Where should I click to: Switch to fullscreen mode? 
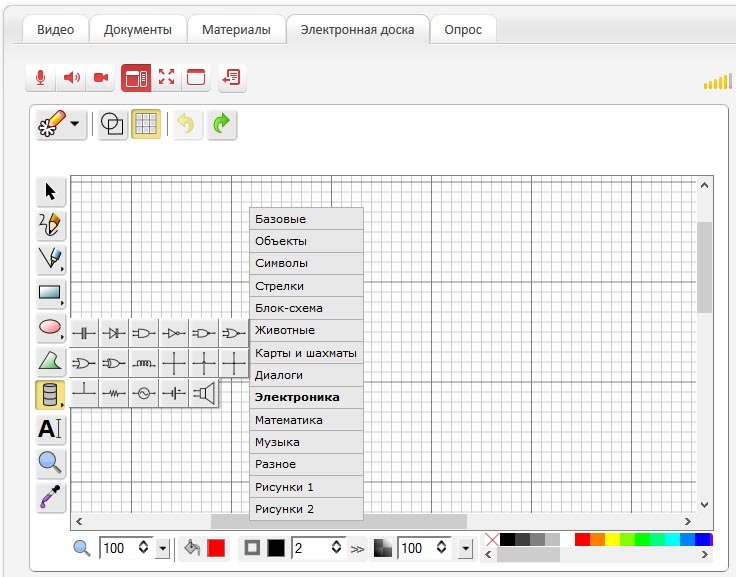pyautogui.click(x=166, y=77)
